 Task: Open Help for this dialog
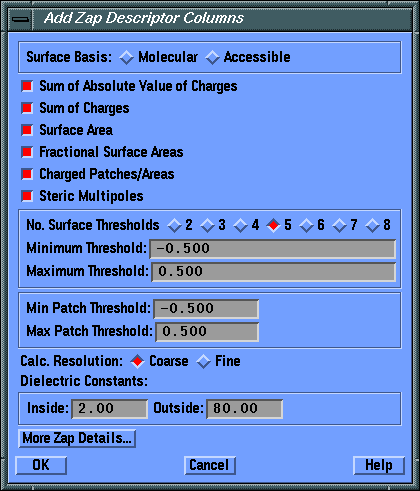(x=379, y=465)
